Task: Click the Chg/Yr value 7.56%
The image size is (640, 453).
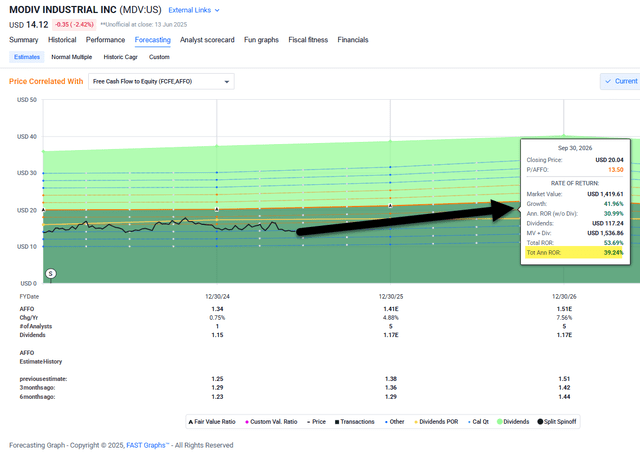Action: tap(564, 318)
